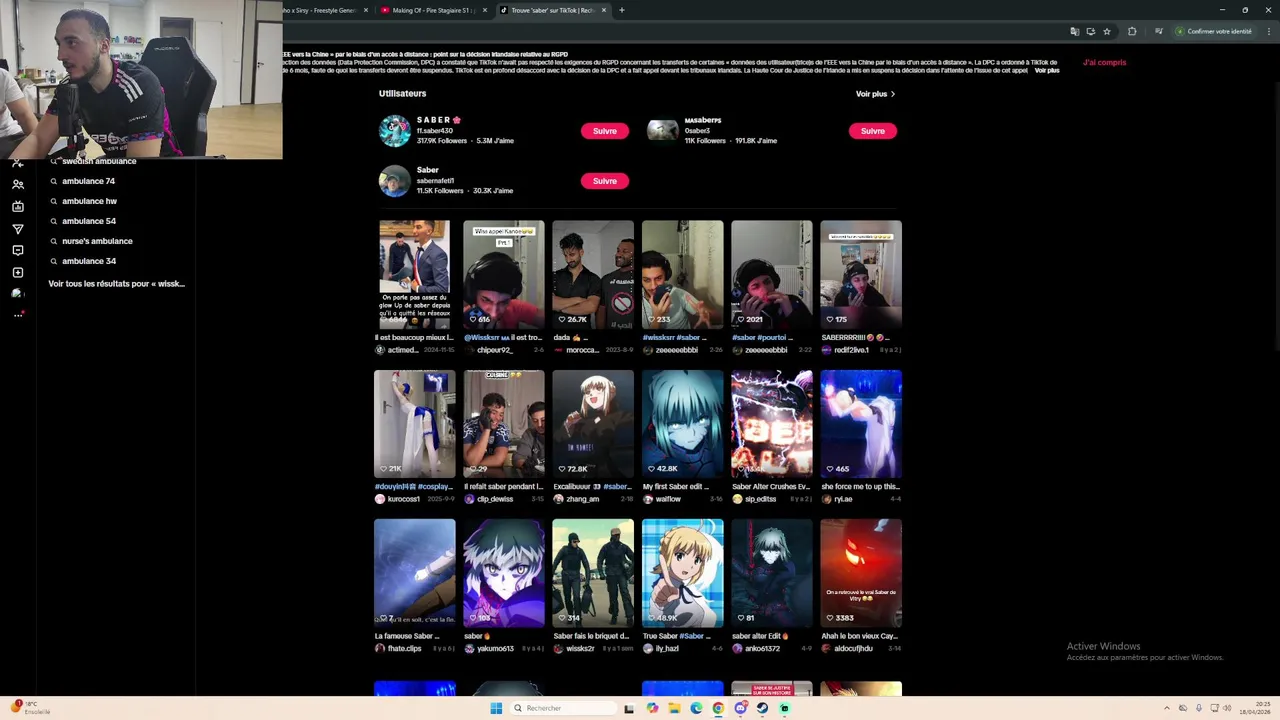Open the More three-dots sidebar menu
The width and height of the screenshot is (1280, 720).
tap(18, 315)
